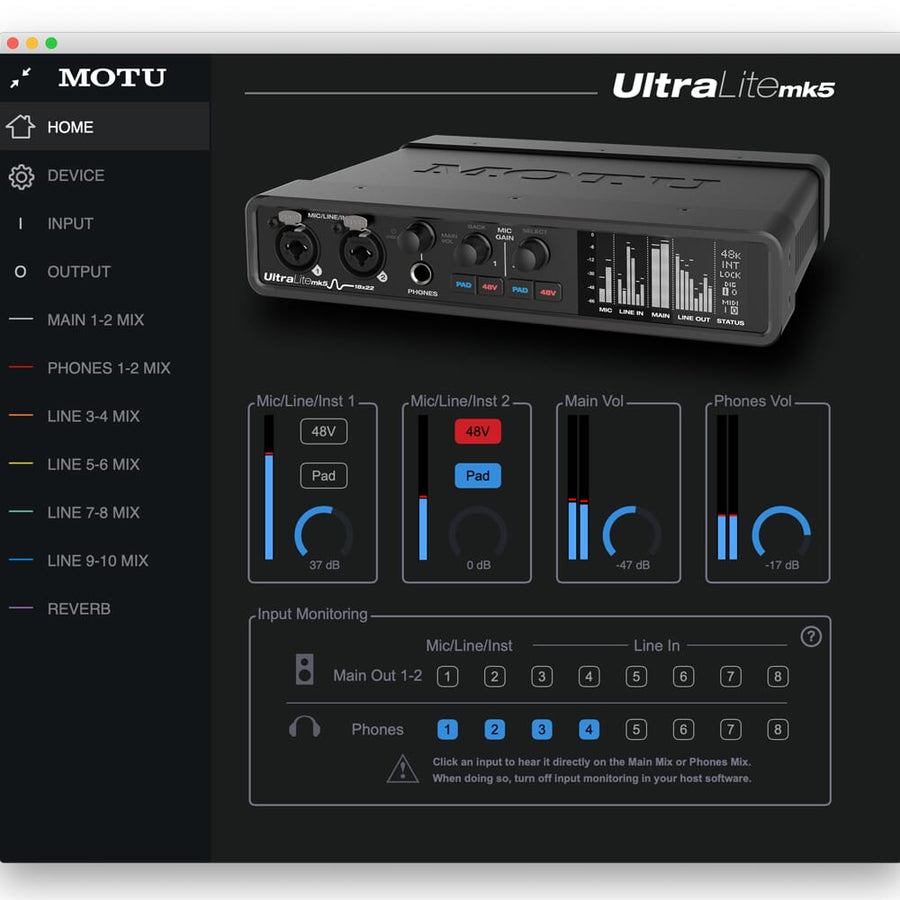Click the yellow macOS minimize button
This screenshot has width=900, height=900.
(x=32, y=43)
